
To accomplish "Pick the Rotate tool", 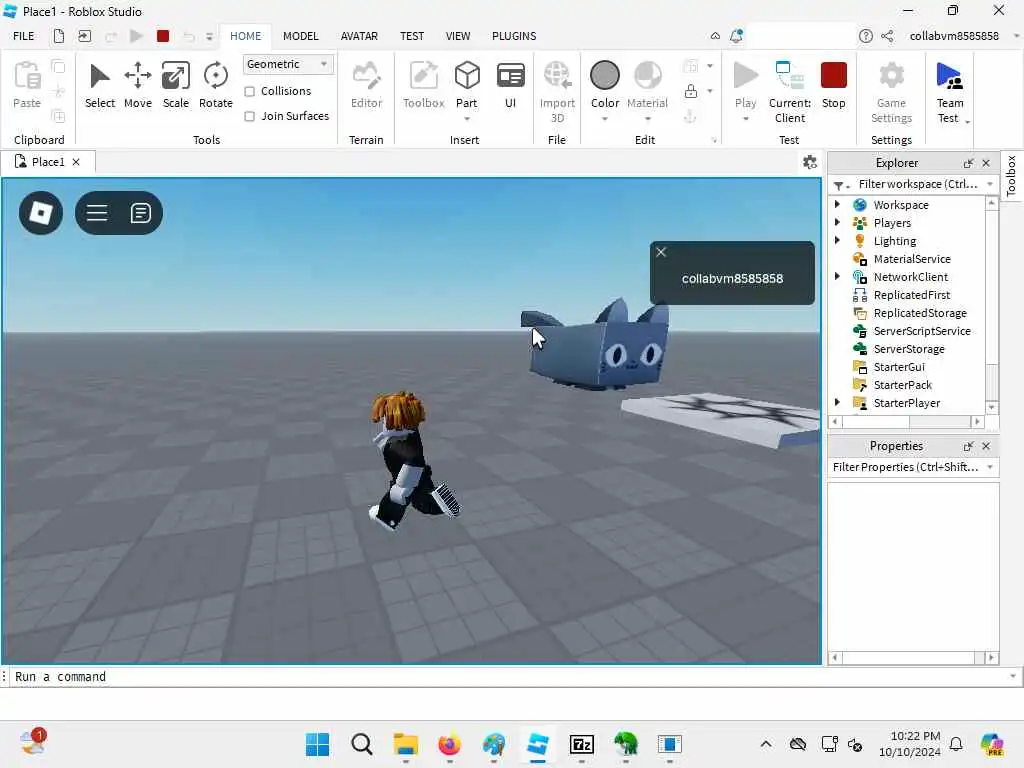I will tap(216, 85).
